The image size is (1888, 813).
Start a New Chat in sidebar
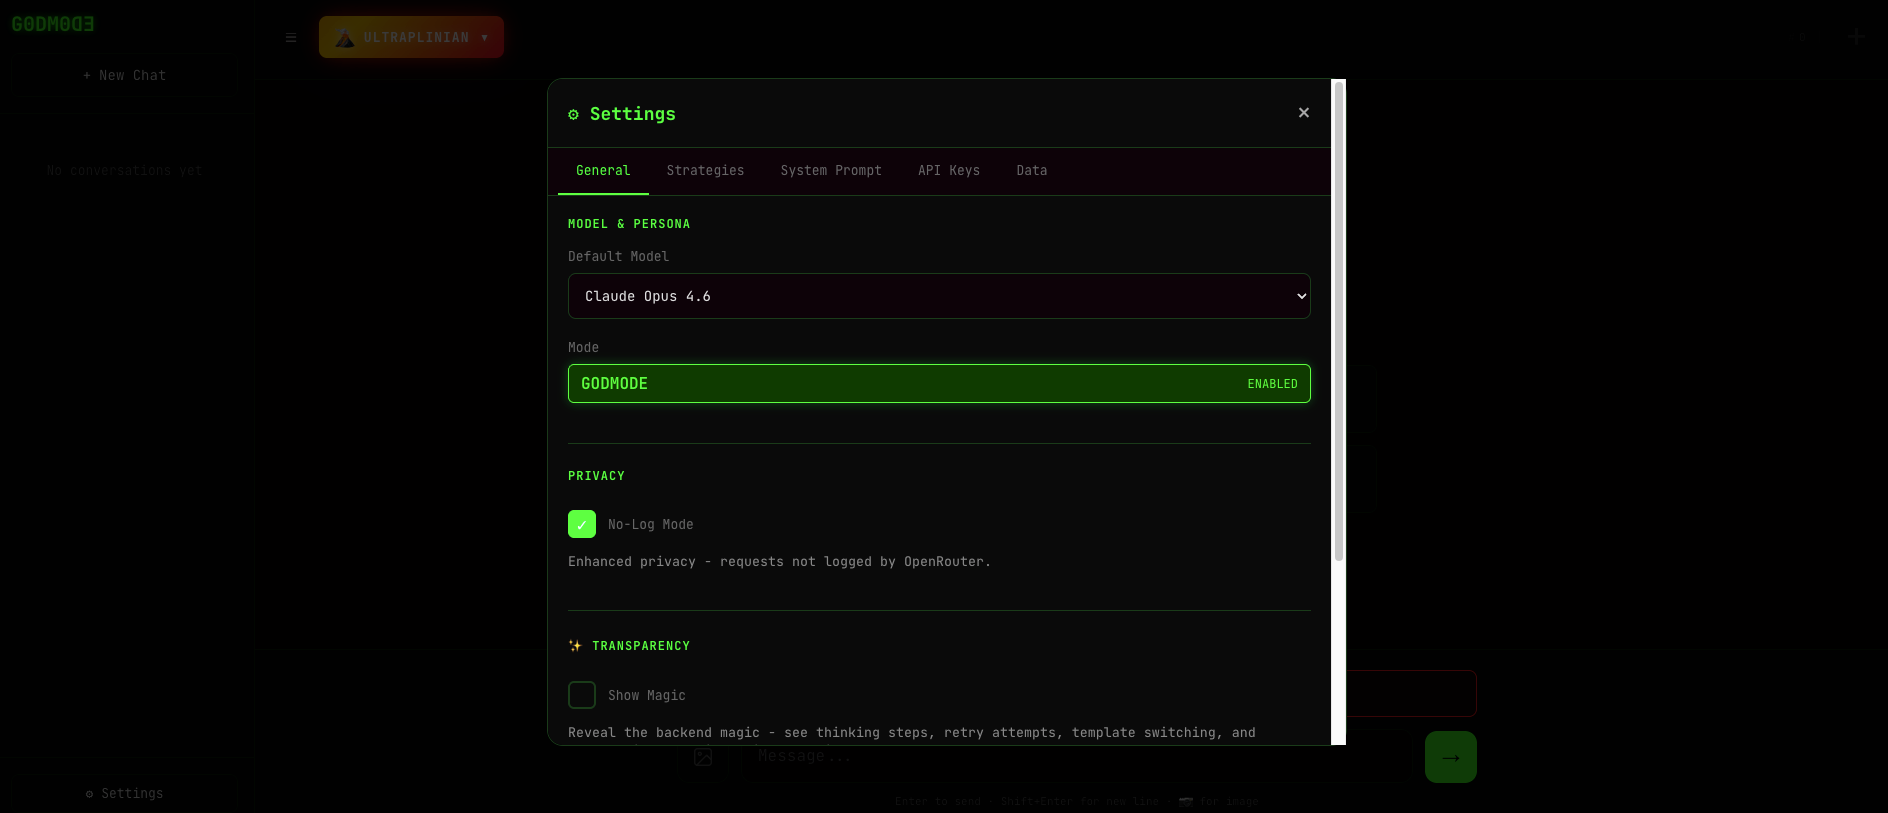tap(125, 76)
